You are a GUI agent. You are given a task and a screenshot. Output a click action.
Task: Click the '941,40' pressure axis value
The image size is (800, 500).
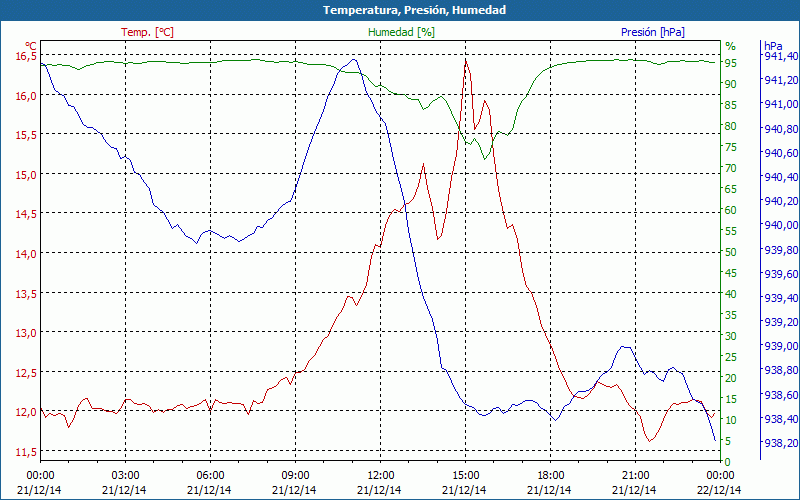pyautogui.click(x=782, y=56)
